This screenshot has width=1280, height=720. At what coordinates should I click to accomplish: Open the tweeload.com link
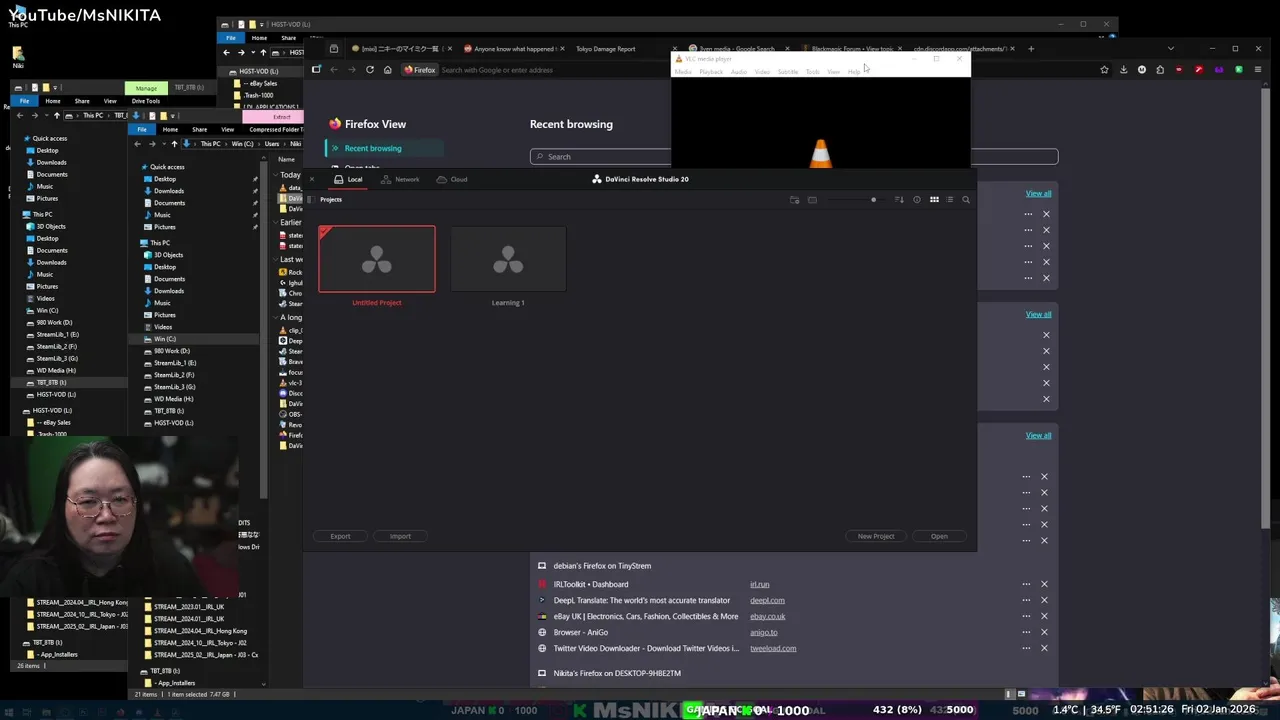point(773,648)
